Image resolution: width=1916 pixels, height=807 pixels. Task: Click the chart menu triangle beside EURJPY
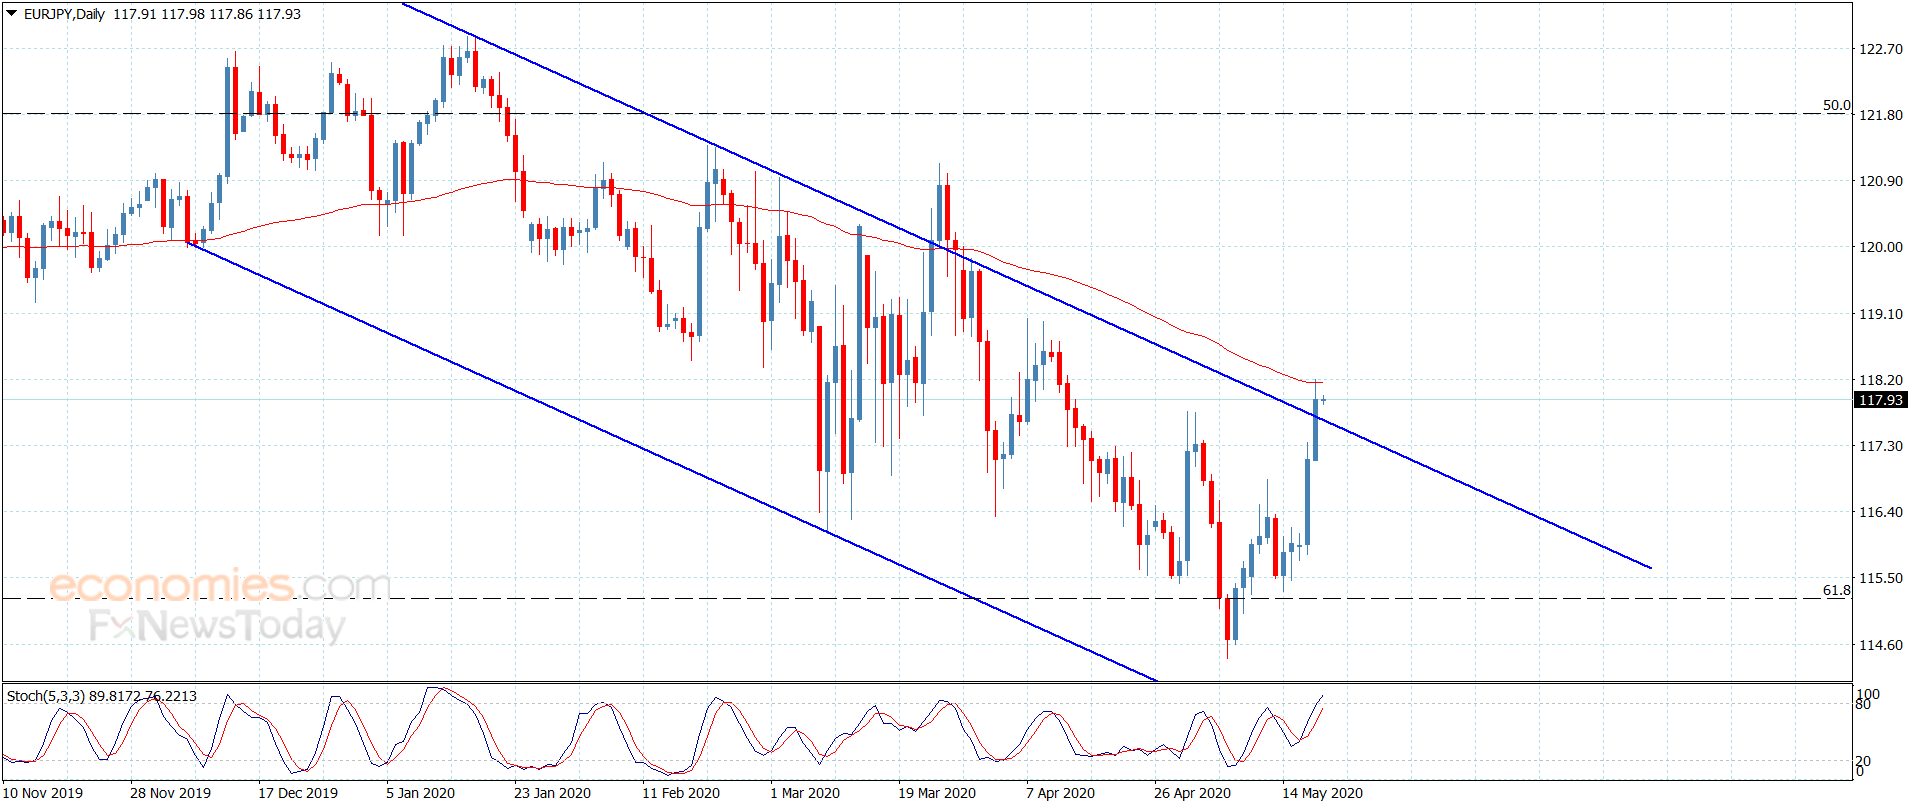[x=12, y=14]
